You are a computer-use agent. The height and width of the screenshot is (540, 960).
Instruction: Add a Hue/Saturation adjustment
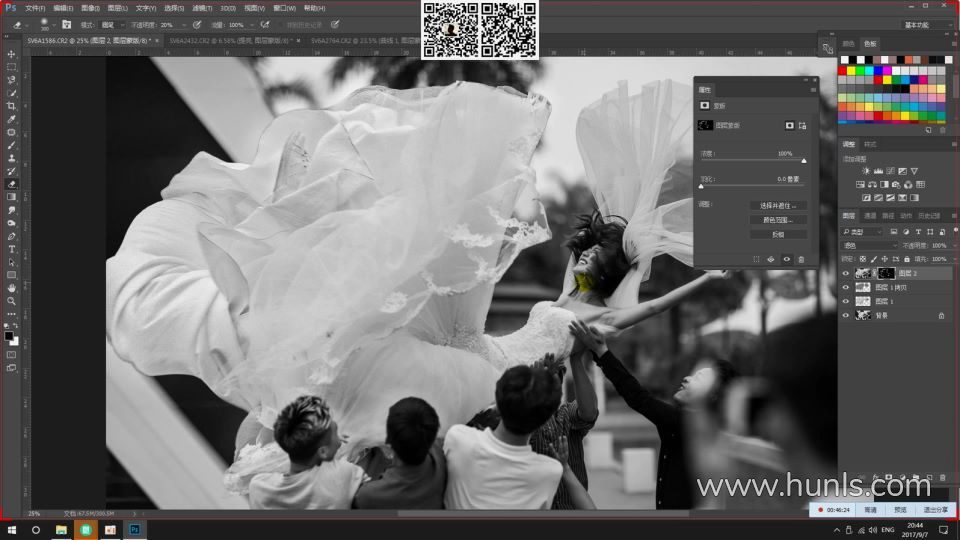(x=860, y=184)
